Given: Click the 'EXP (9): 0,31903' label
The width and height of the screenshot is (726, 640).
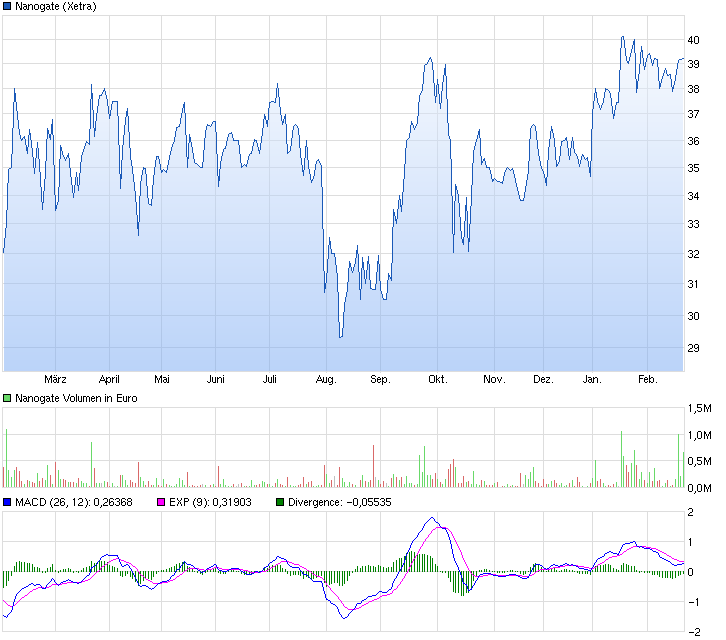Looking at the screenshot, I should pos(211,502).
